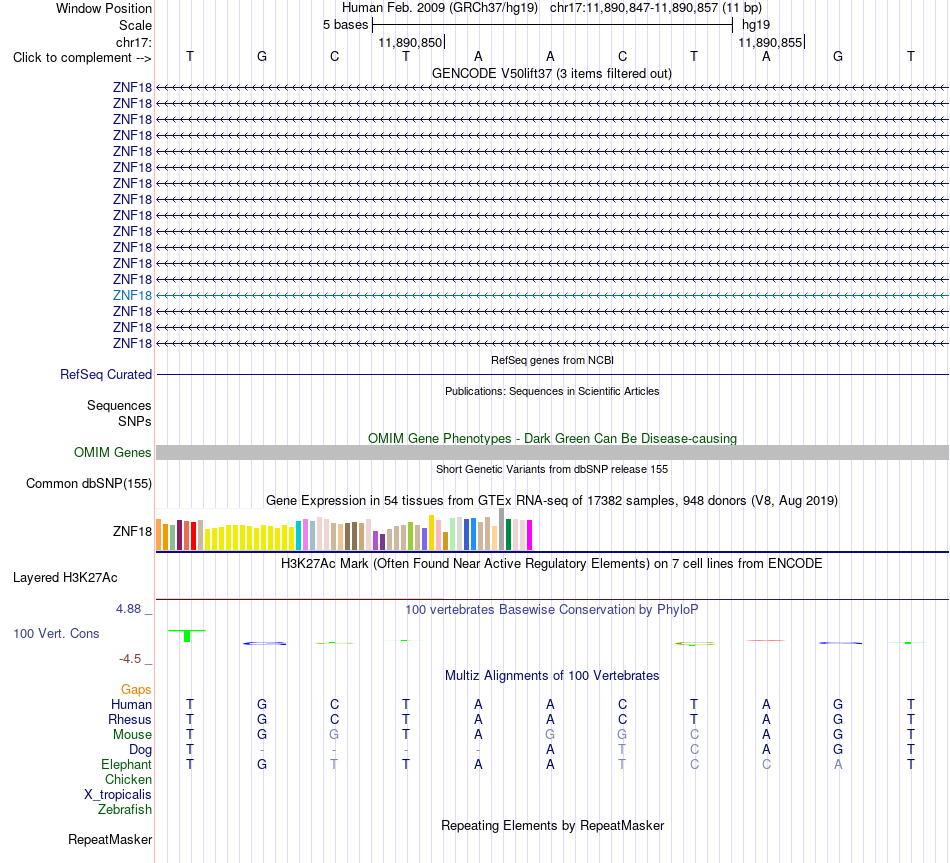Image resolution: width=950 pixels, height=863 pixels.
Task: Click the chr17: label
Action: pos(133,42)
